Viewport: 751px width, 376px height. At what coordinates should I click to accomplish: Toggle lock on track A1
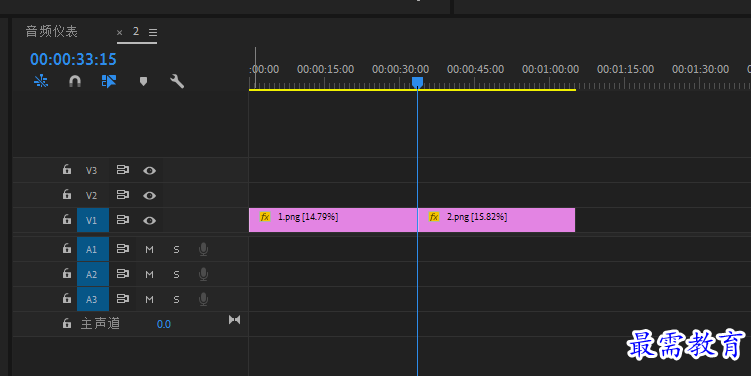coord(67,248)
